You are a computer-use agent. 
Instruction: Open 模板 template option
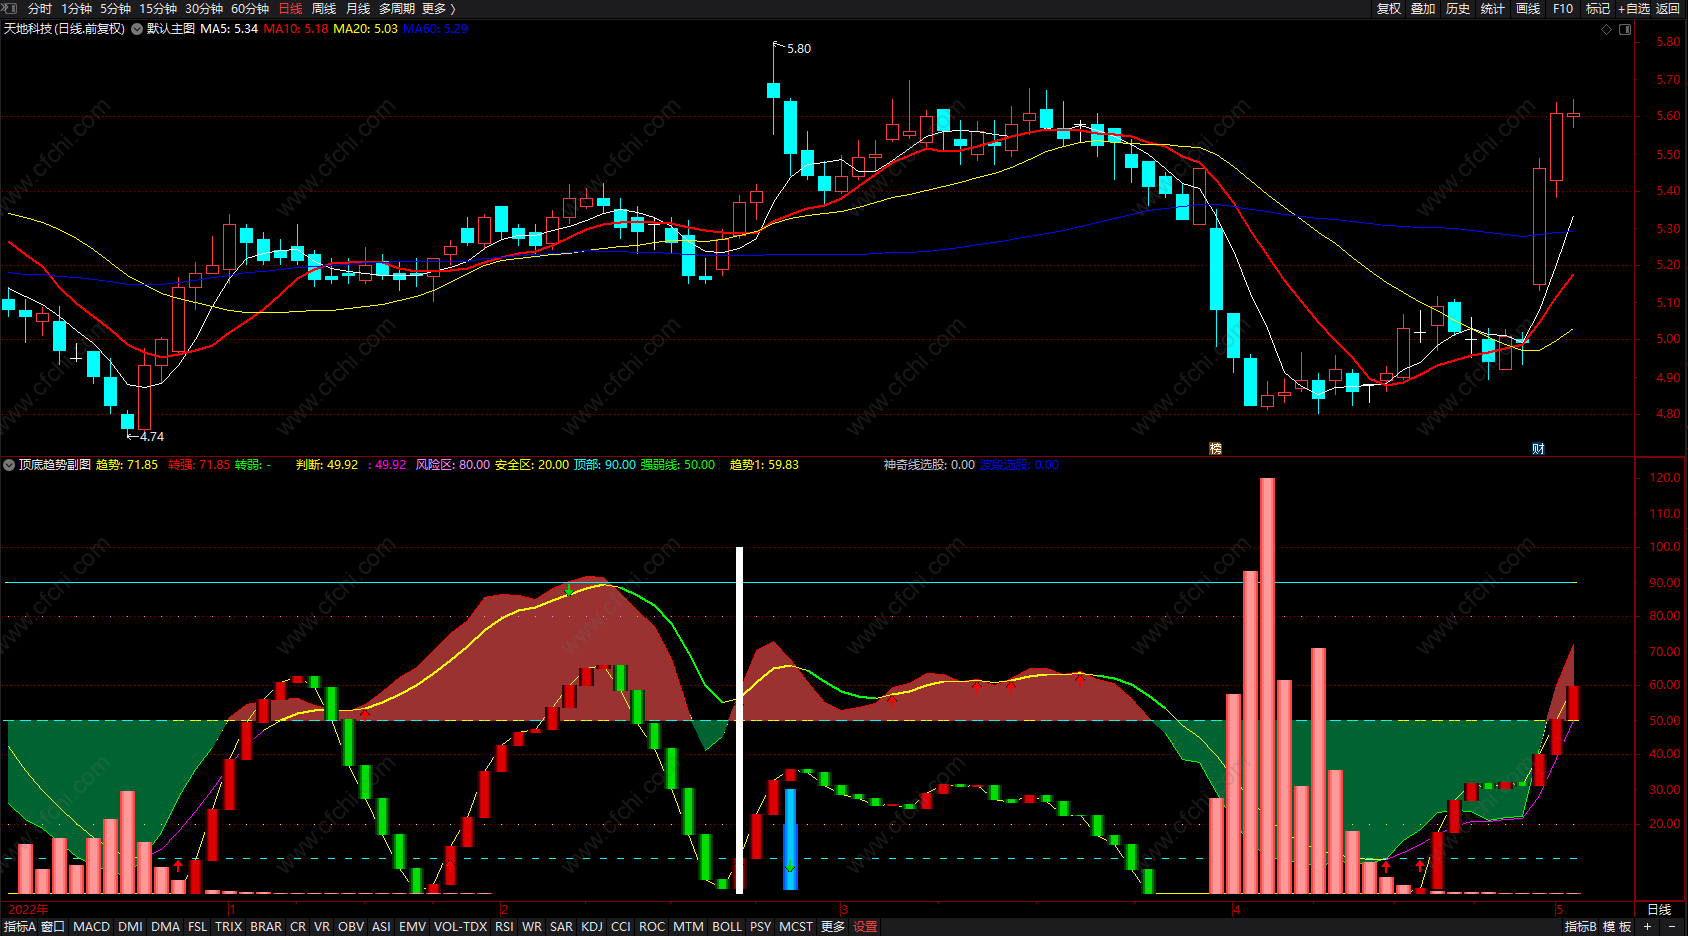pos(1617,927)
